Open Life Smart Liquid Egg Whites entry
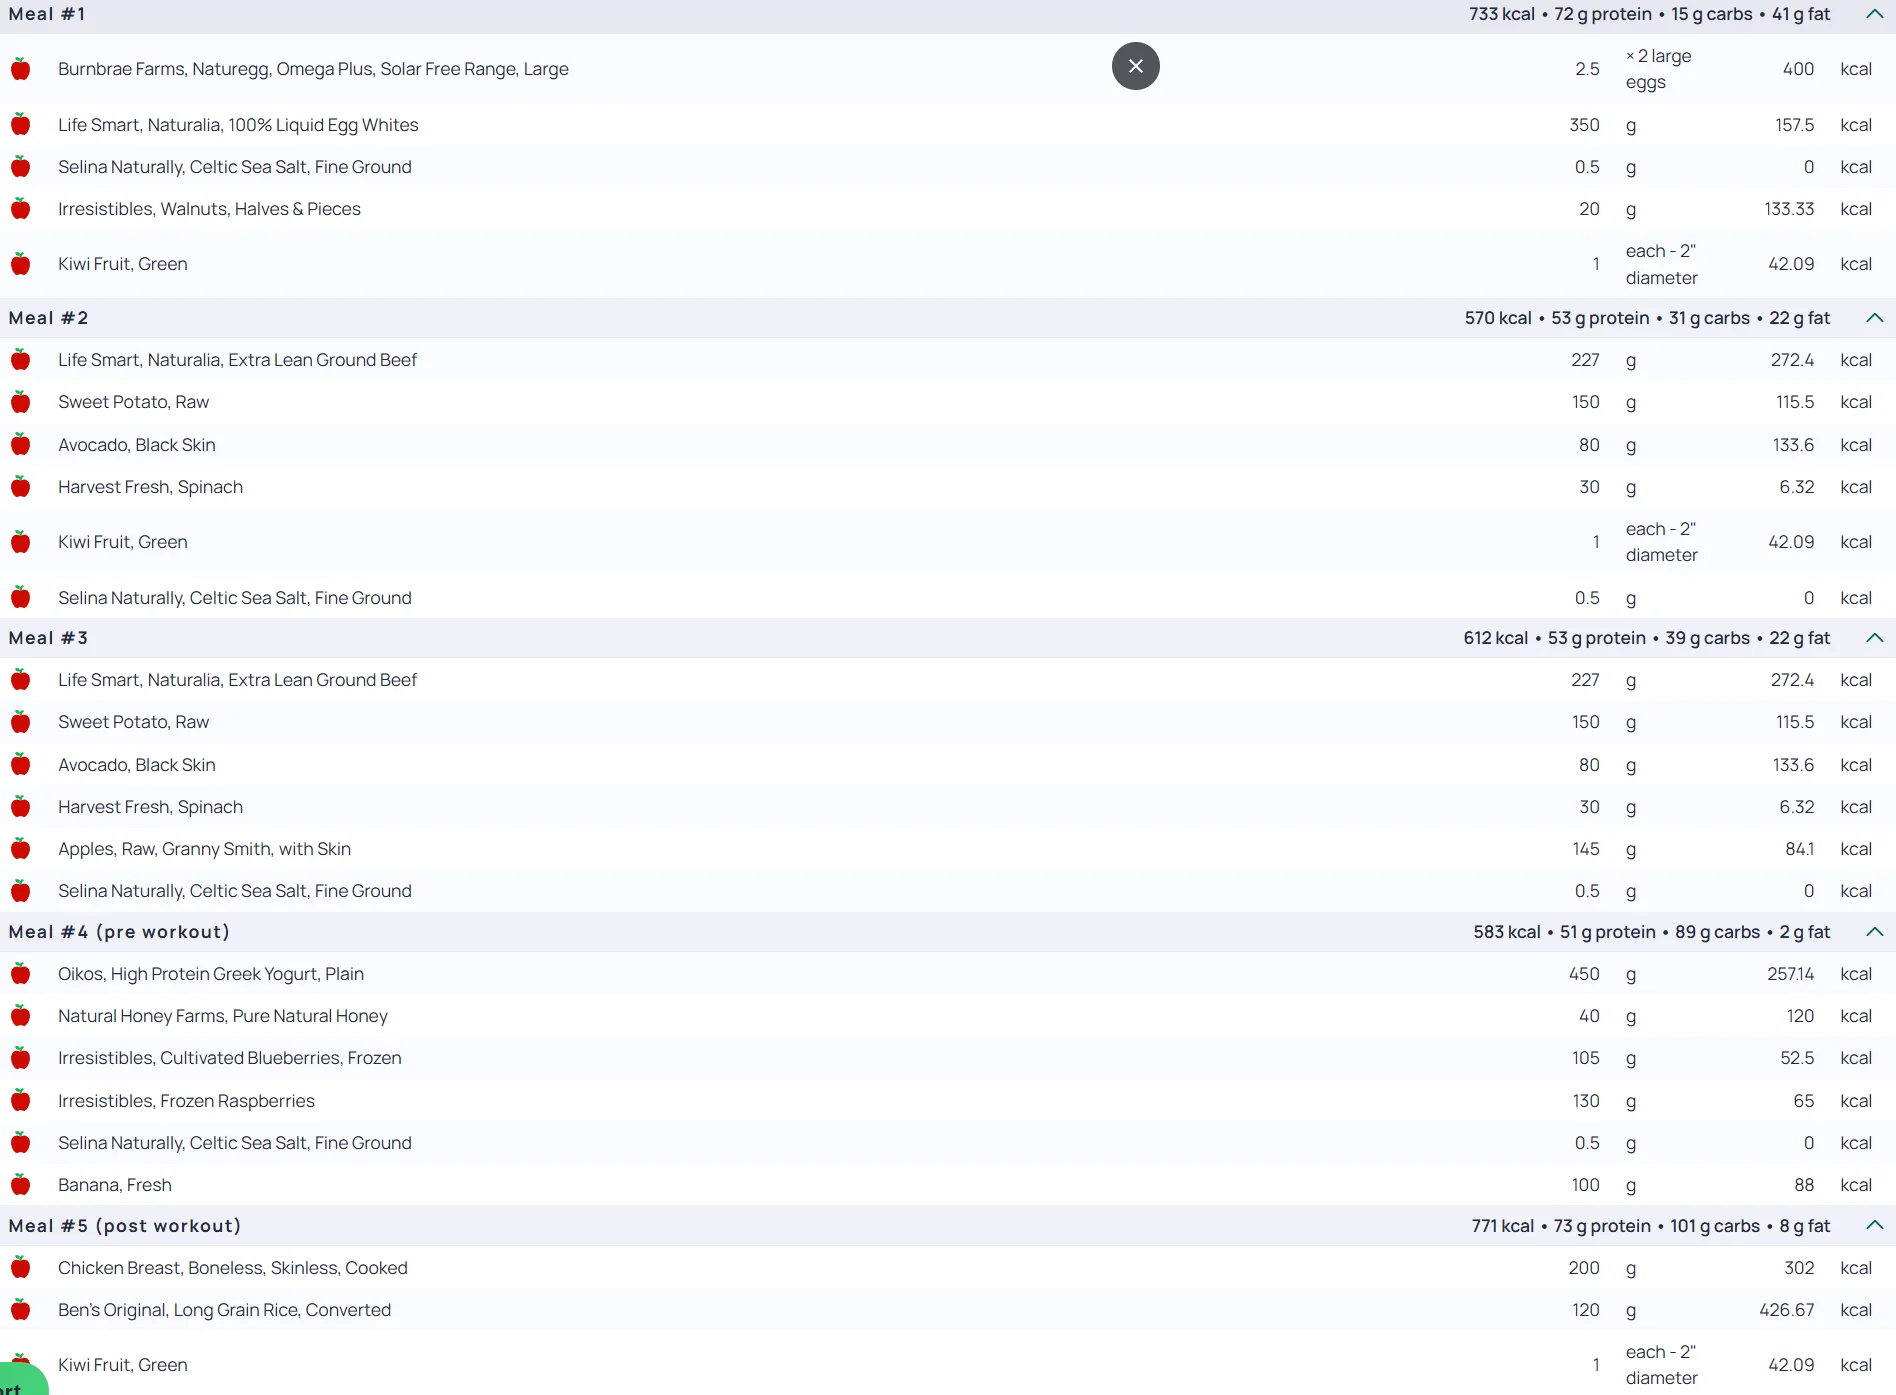The height and width of the screenshot is (1395, 1896). pyautogui.click(x=238, y=125)
